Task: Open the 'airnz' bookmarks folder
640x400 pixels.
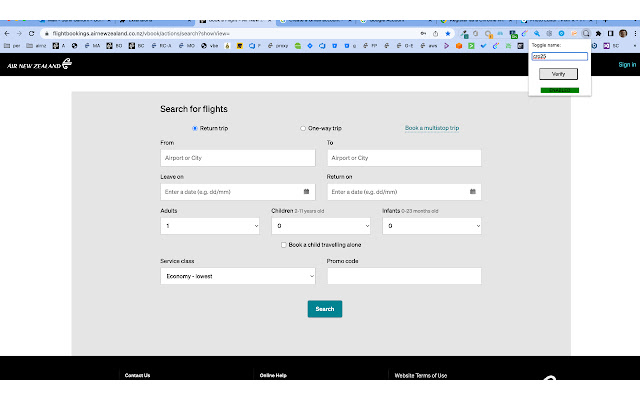Action: [x=36, y=46]
